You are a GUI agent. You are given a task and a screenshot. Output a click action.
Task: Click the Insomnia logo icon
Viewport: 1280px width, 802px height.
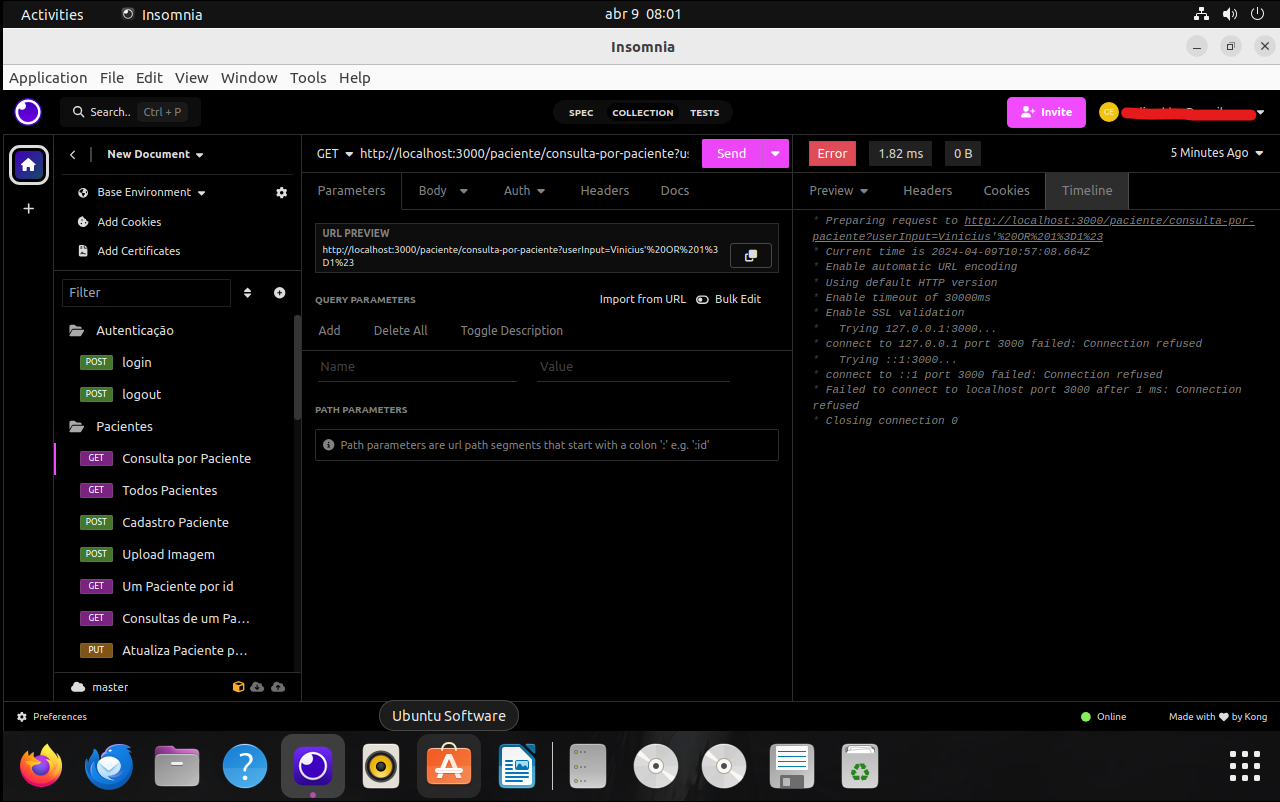28,111
